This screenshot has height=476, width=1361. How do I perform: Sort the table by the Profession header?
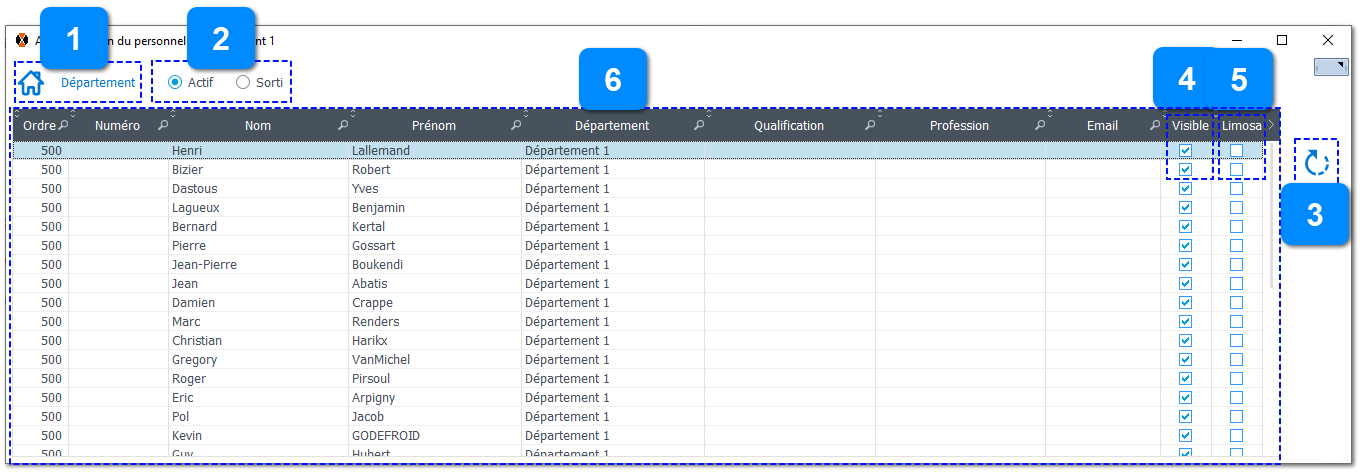click(x=958, y=126)
